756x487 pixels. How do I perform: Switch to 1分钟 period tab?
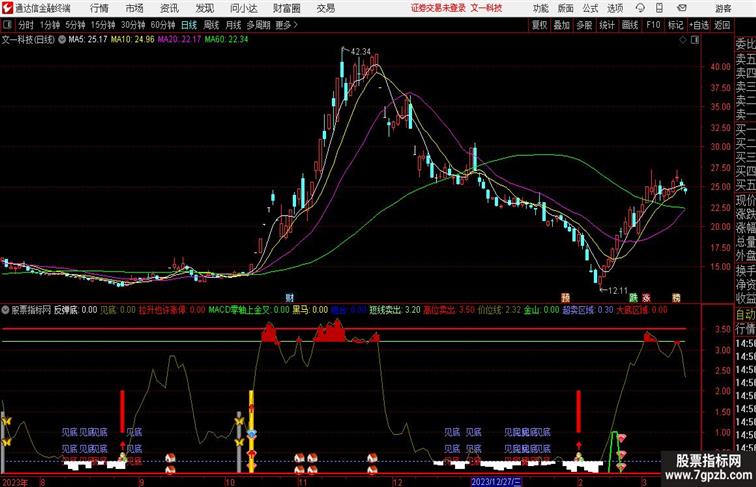tap(50, 25)
